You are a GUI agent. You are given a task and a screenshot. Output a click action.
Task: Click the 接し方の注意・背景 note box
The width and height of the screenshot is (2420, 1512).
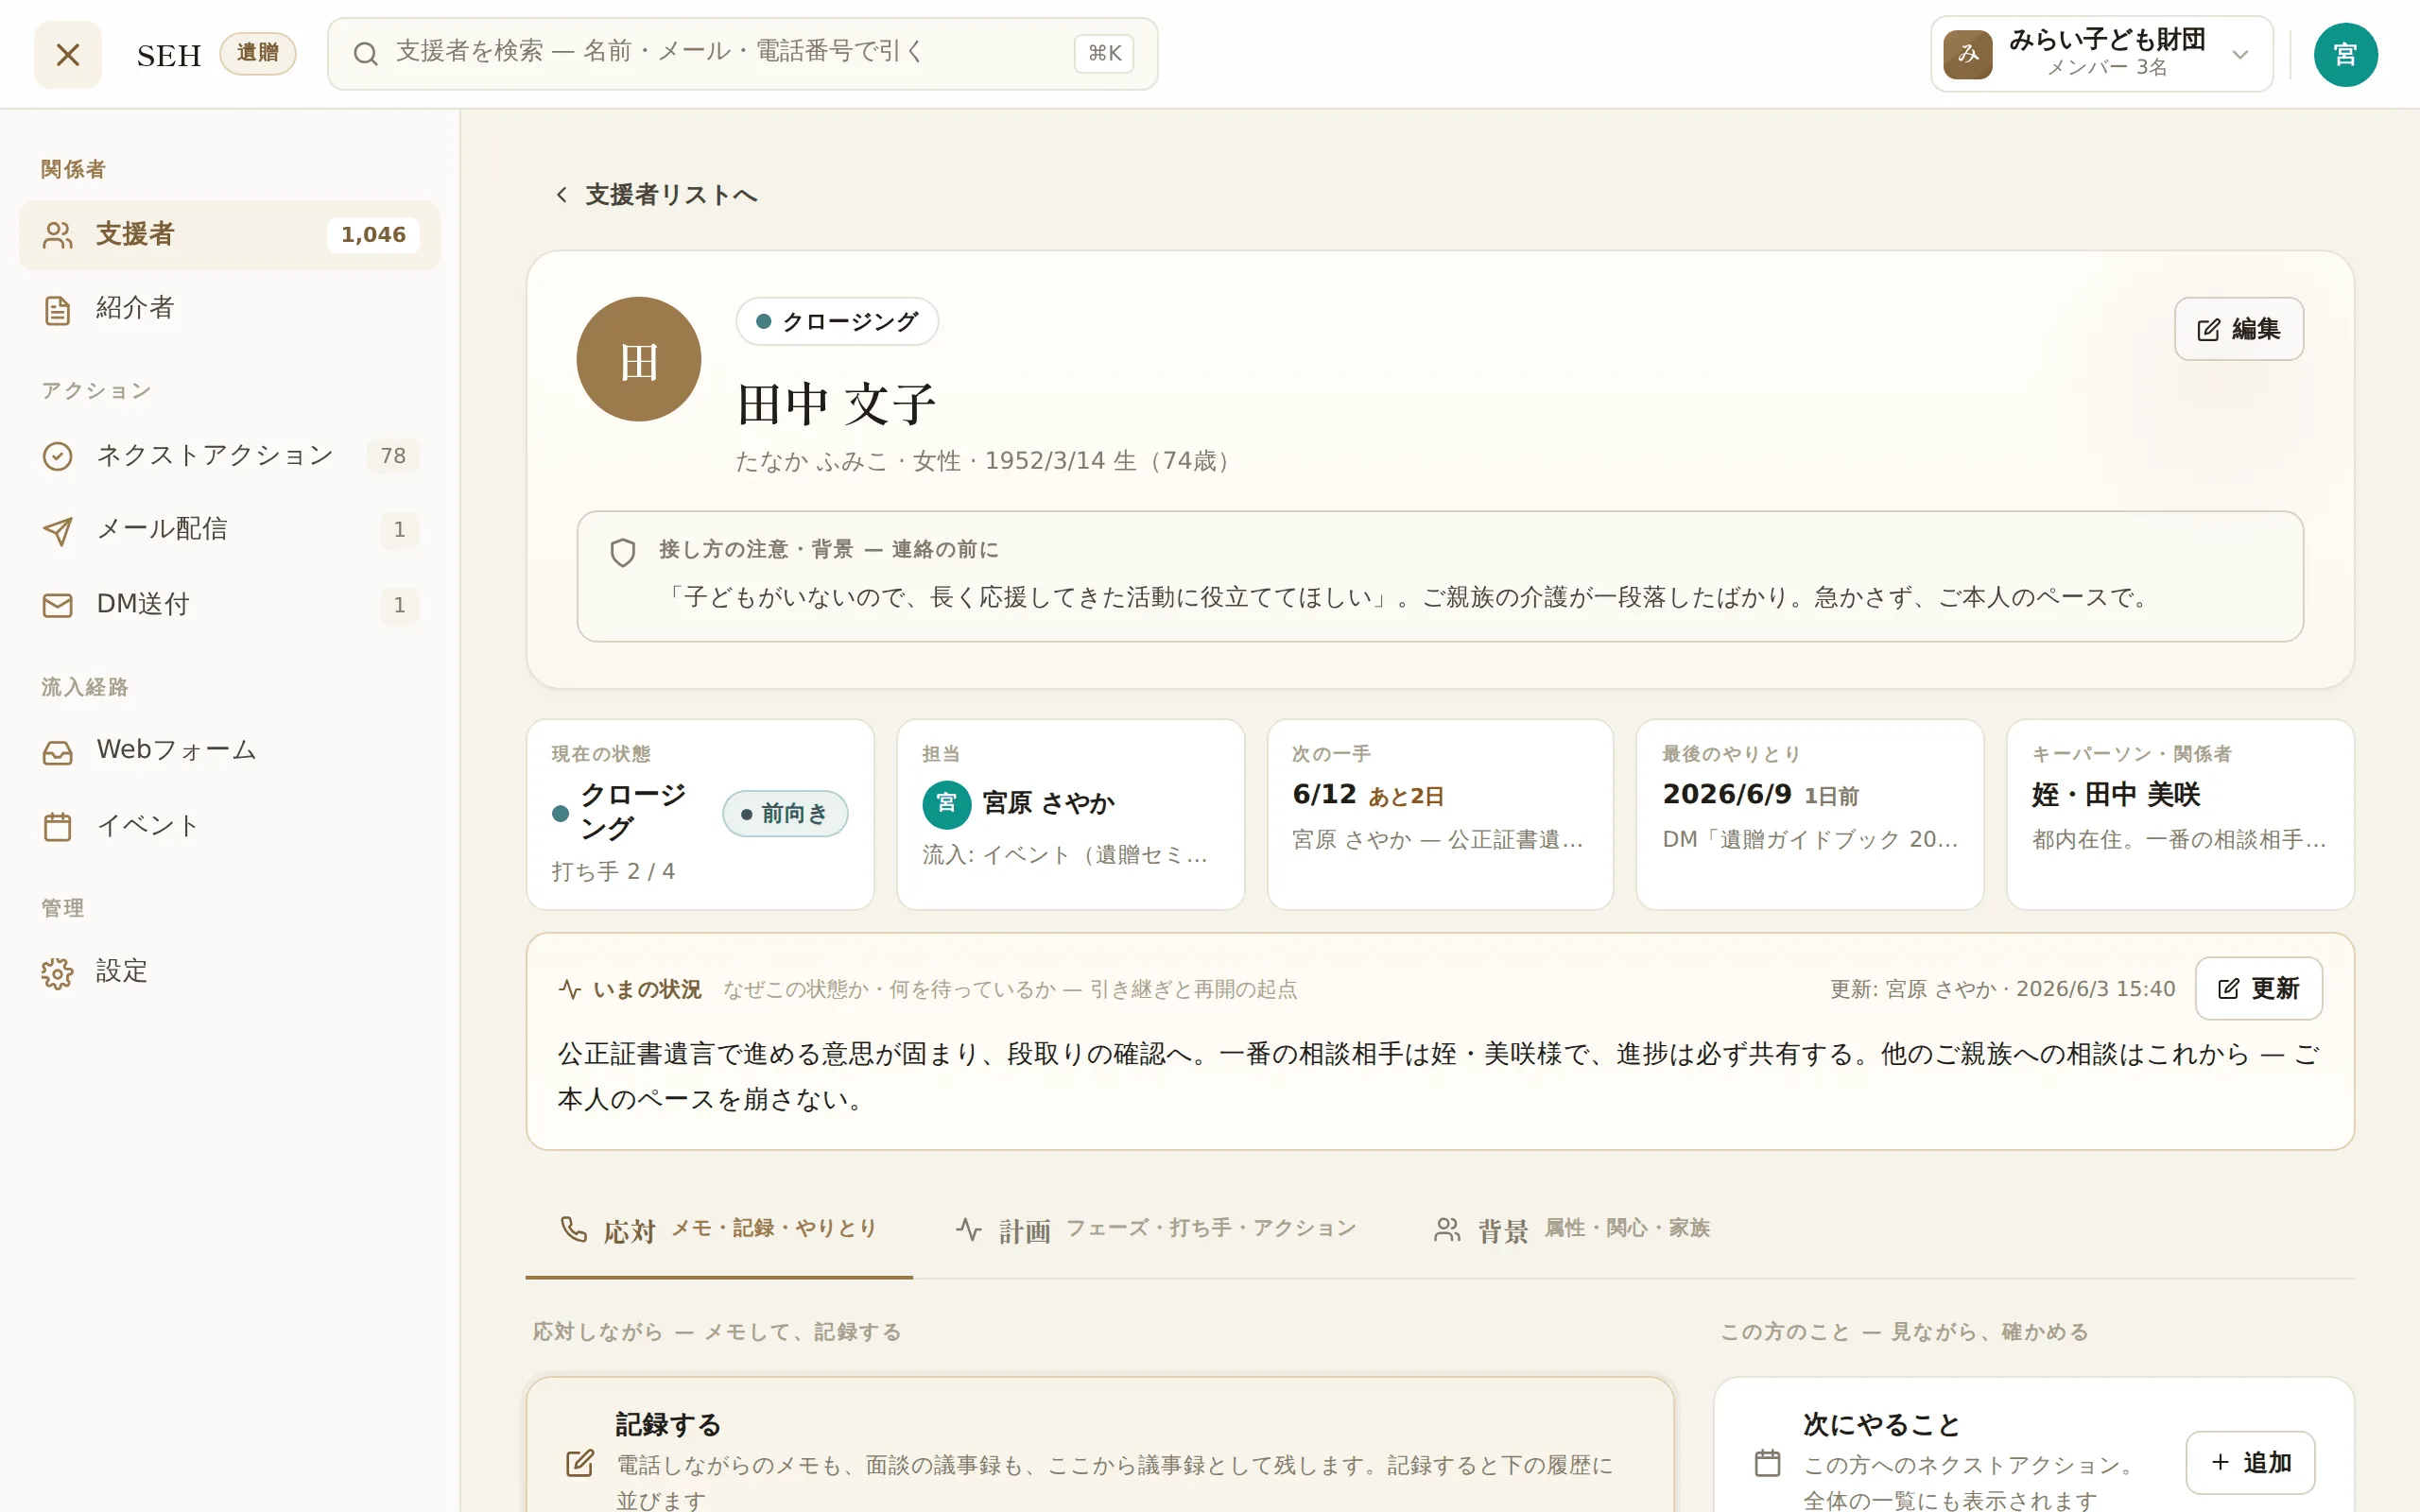(1440, 577)
